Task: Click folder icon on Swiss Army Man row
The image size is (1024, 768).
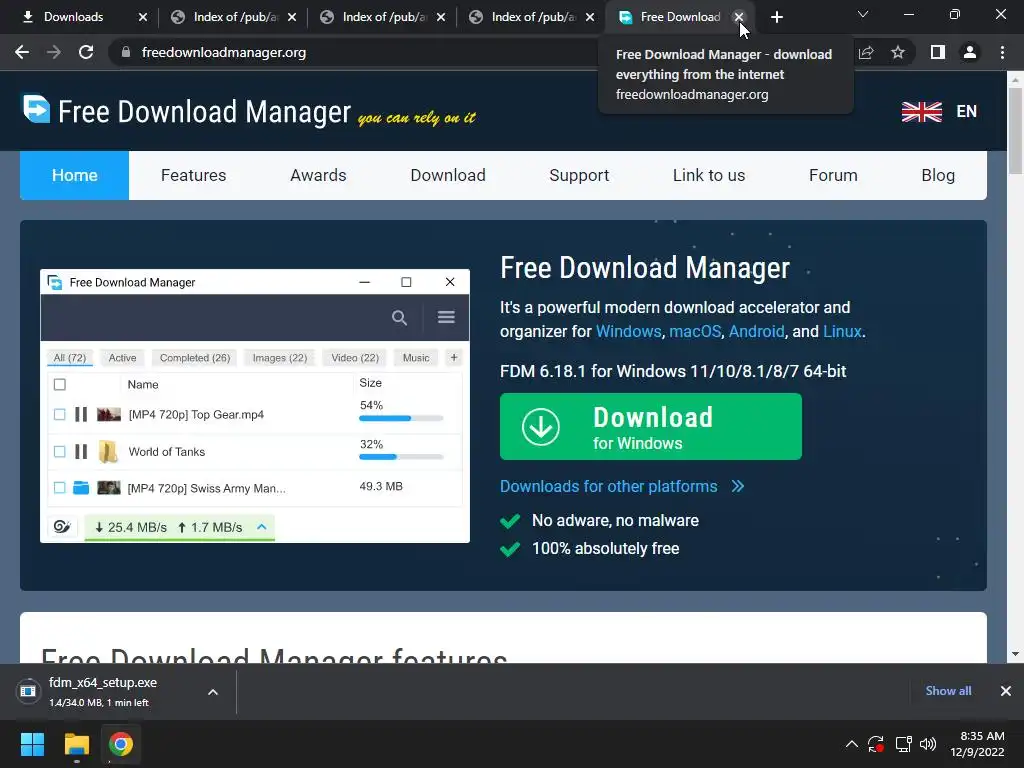Action: tap(81, 488)
